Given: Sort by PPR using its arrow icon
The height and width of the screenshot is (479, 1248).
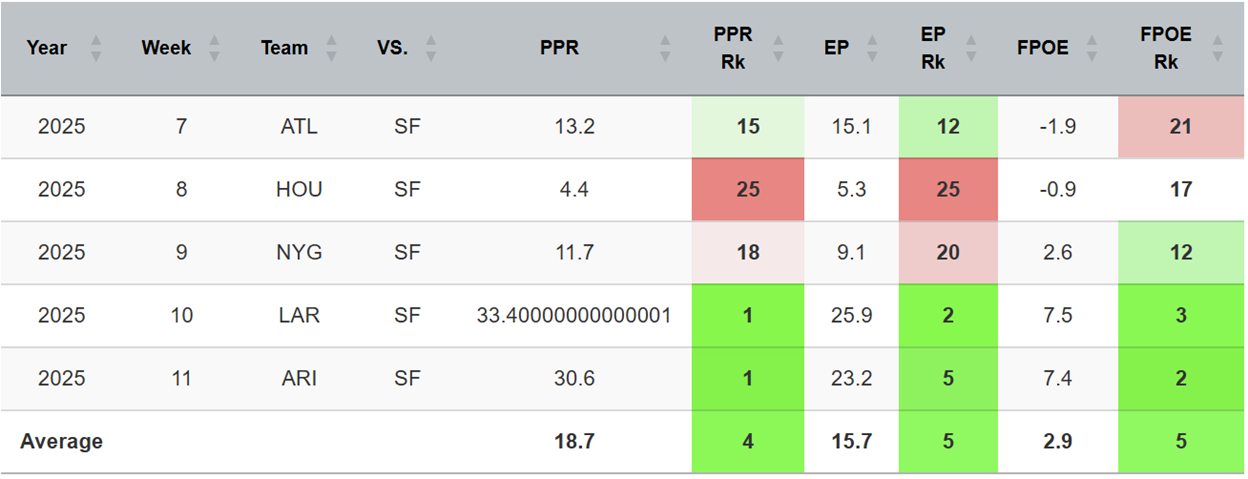Looking at the screenshot, I should click(665, 48).
